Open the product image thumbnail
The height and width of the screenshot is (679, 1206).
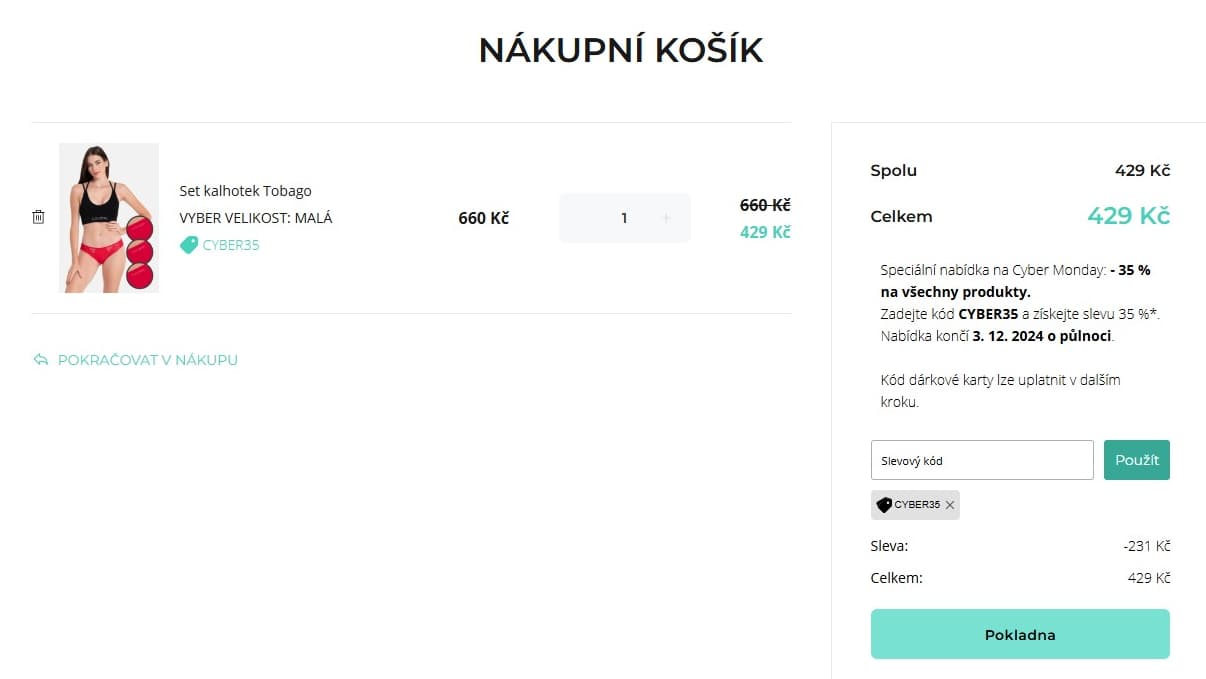(108, 217)
